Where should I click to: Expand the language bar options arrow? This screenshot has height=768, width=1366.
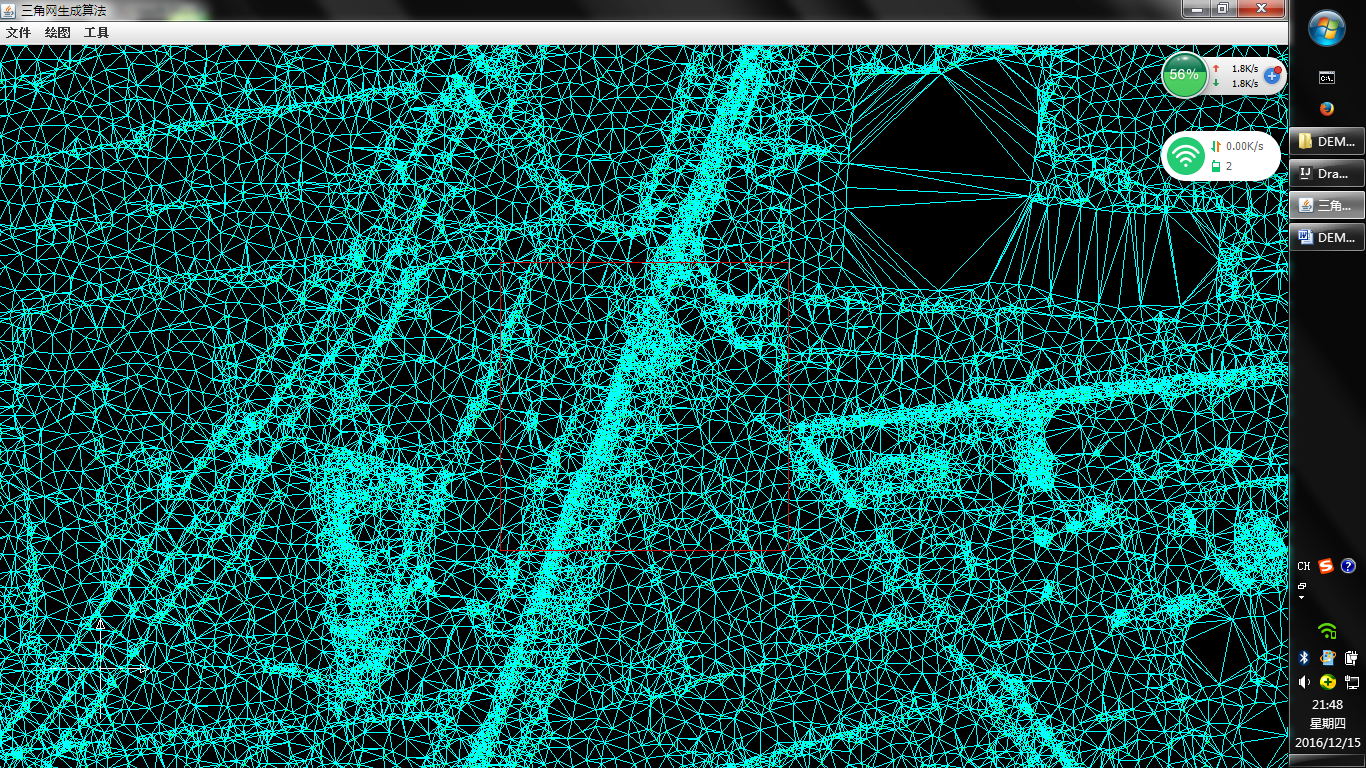coord(1302,598)
